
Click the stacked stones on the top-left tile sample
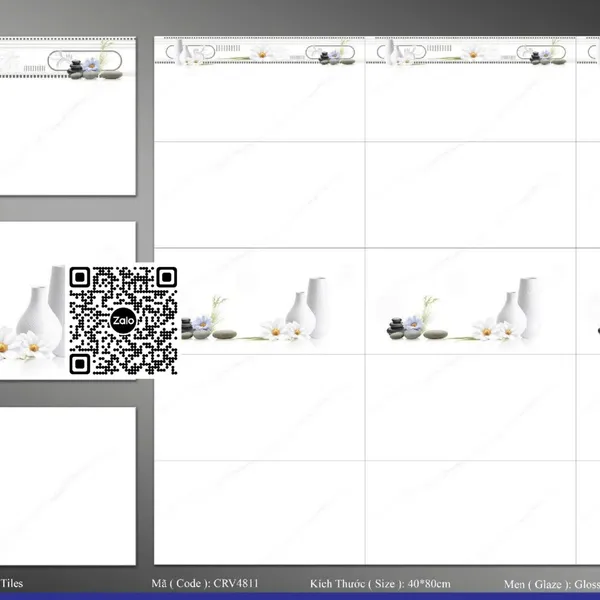coord(76,68)
